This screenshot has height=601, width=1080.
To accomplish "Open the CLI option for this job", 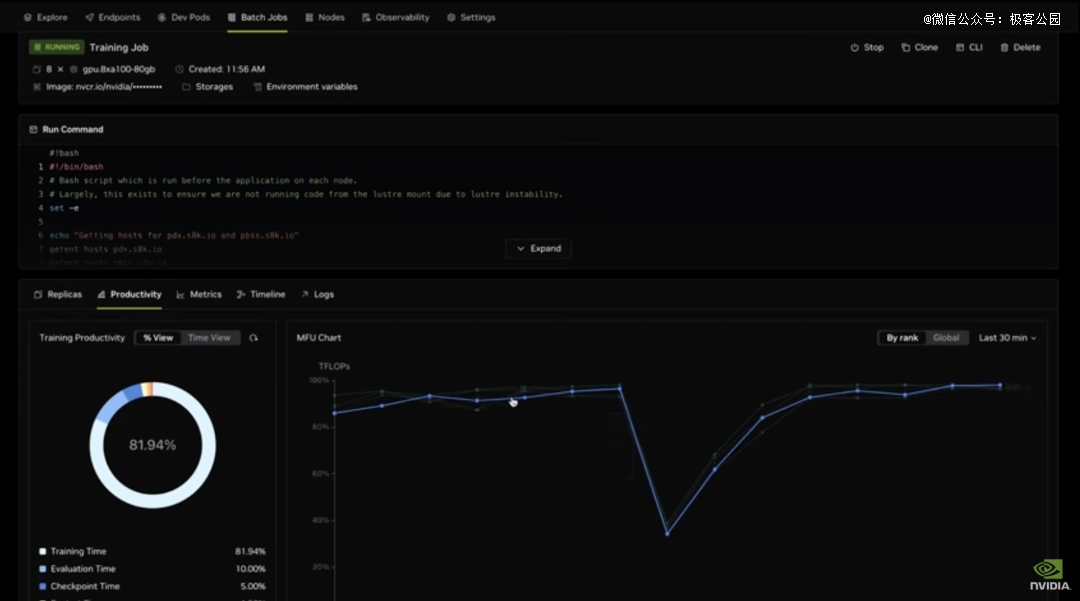I will [x=969, y=47].
